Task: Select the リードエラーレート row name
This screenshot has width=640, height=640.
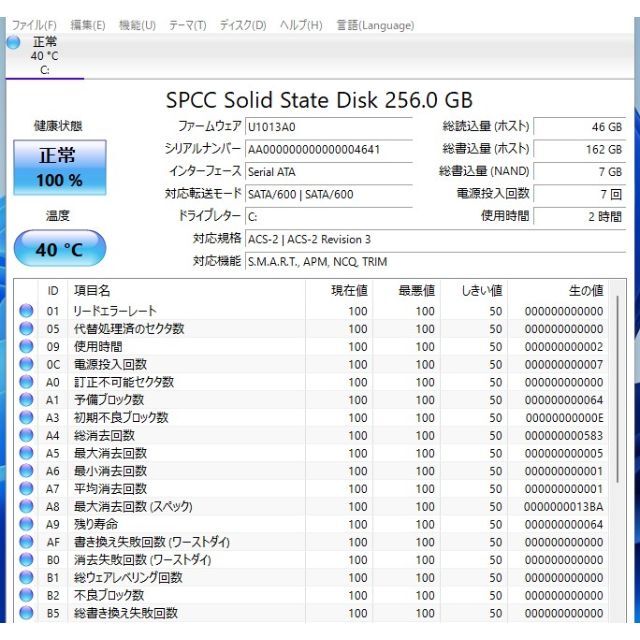Action: (x=115, y=311)
